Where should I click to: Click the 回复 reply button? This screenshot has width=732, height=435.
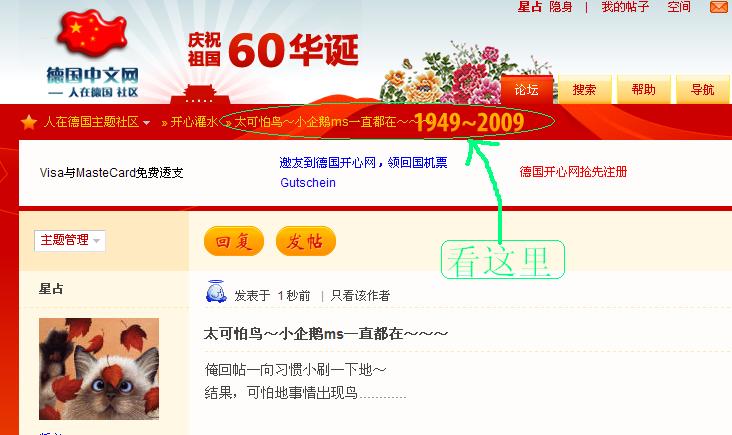[x=234, y=241]
